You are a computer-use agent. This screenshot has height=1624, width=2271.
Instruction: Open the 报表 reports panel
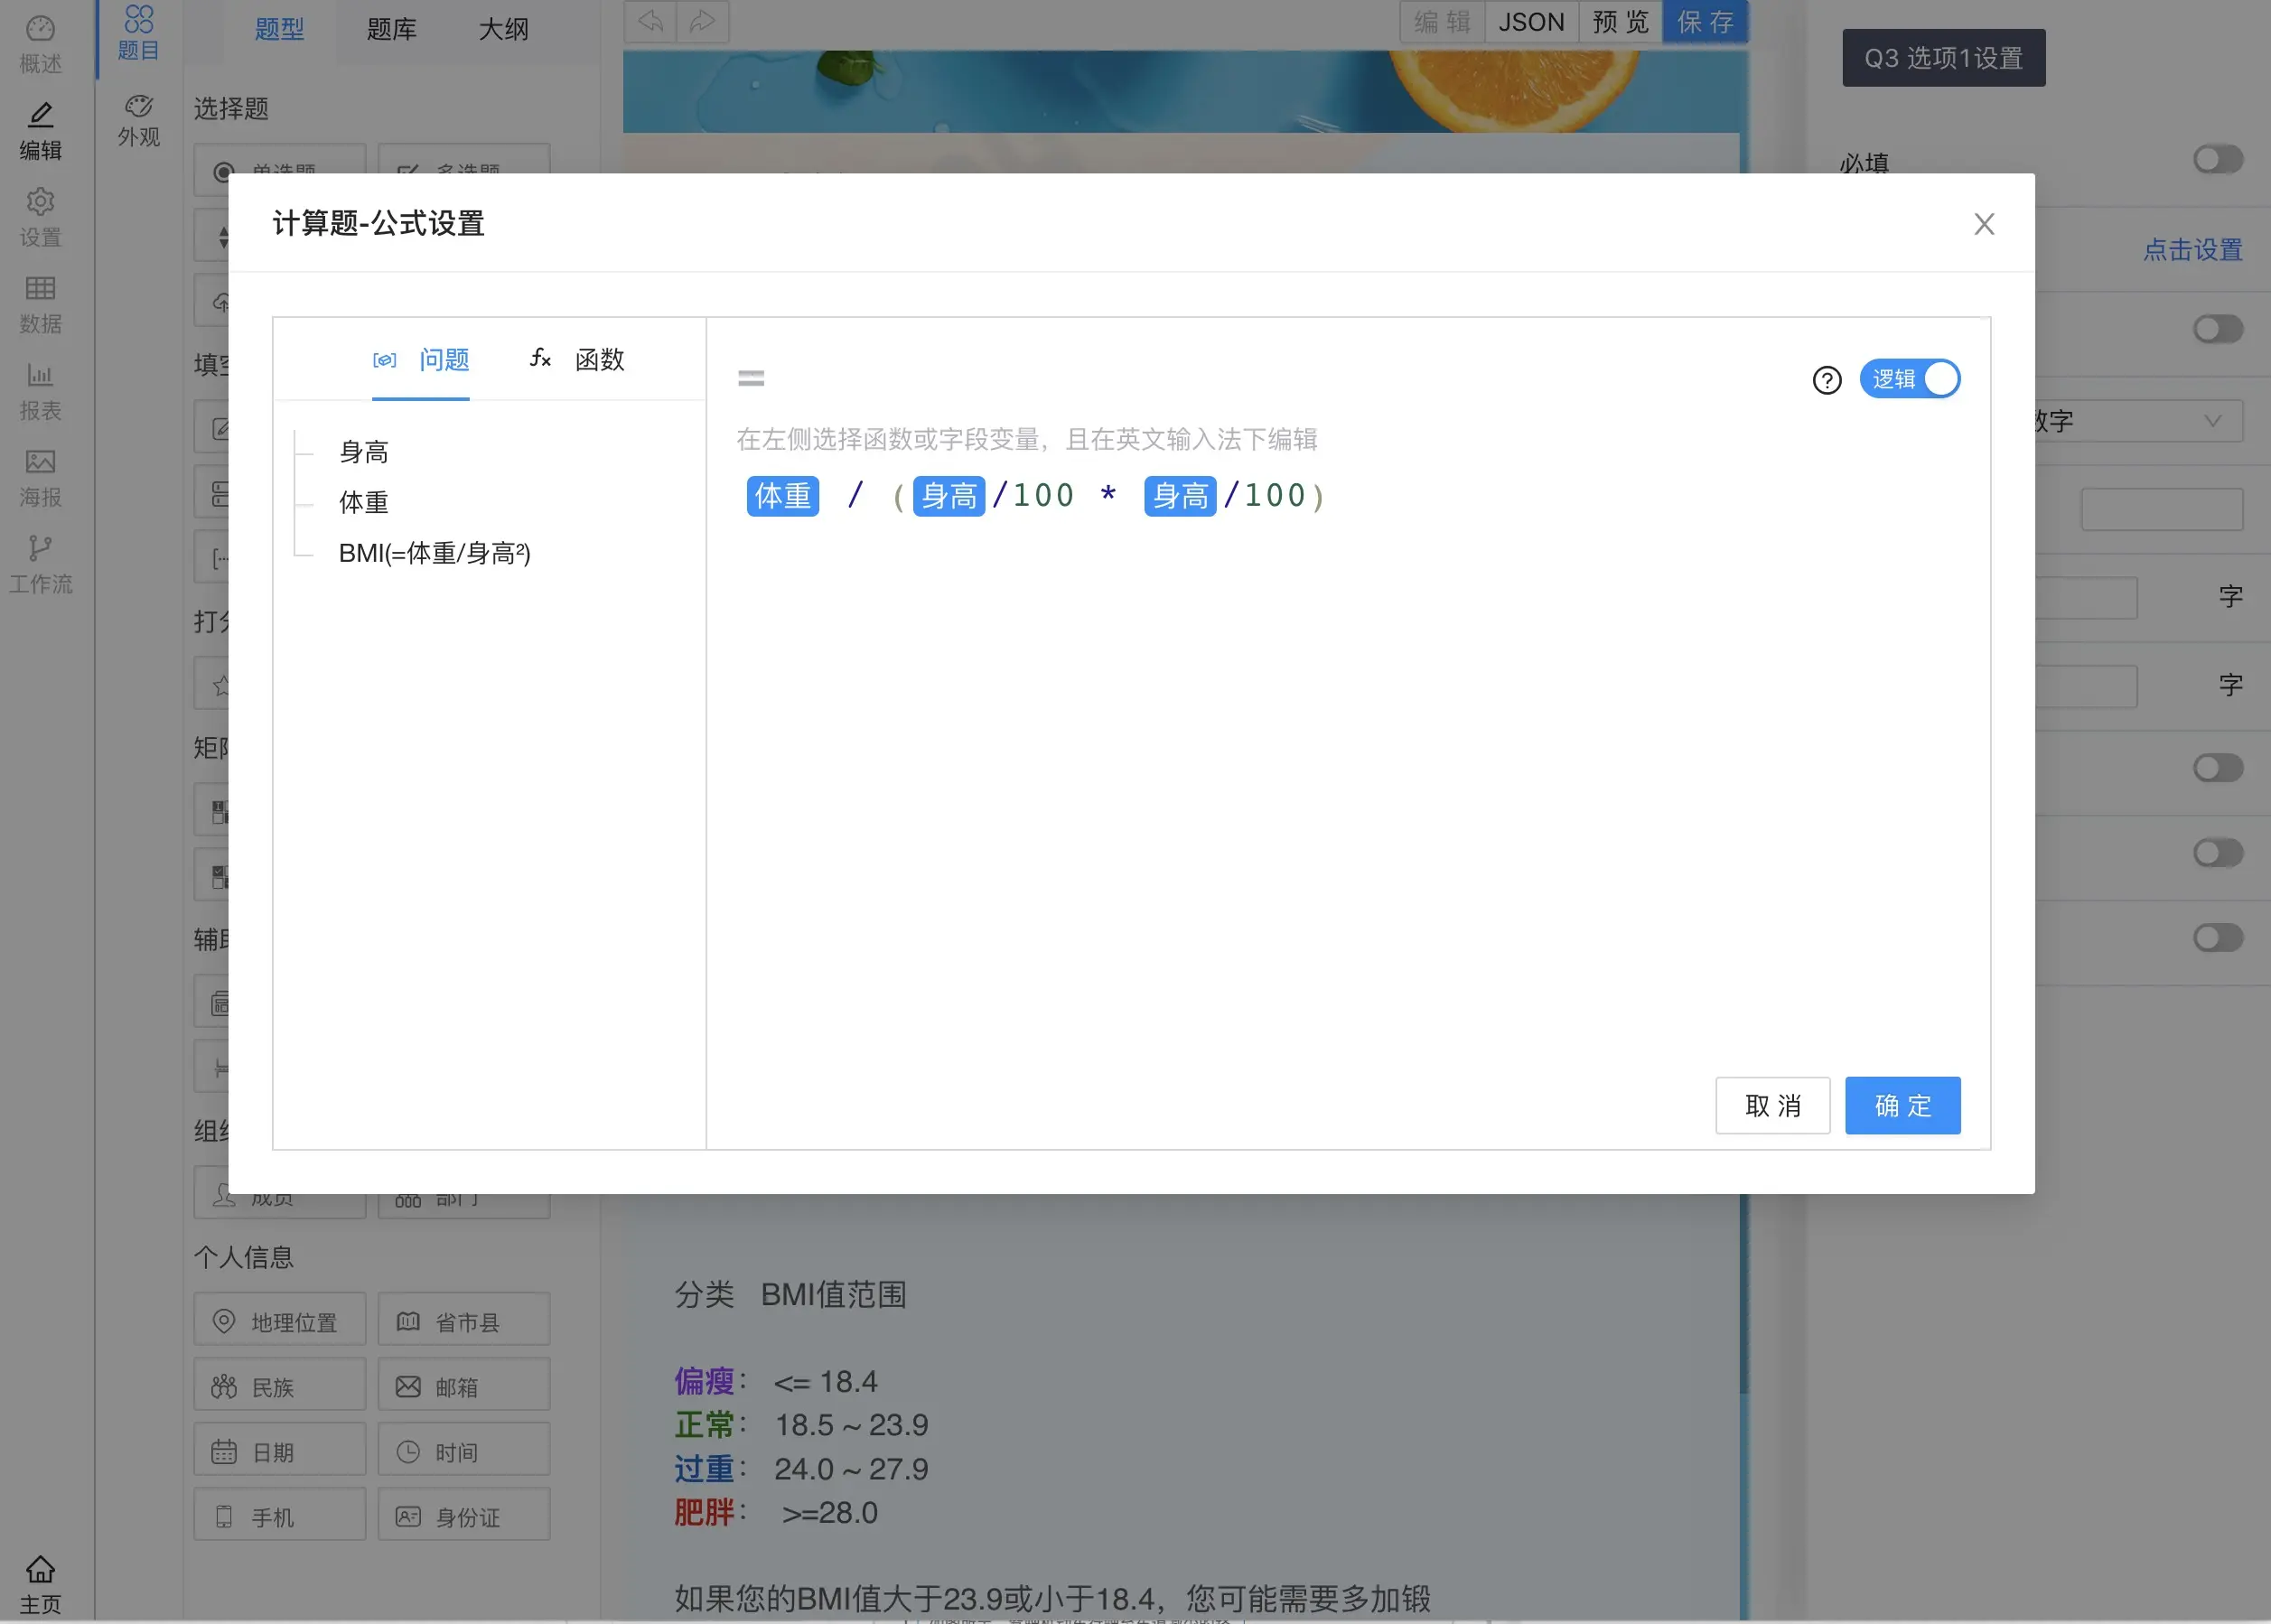point(40,390)
